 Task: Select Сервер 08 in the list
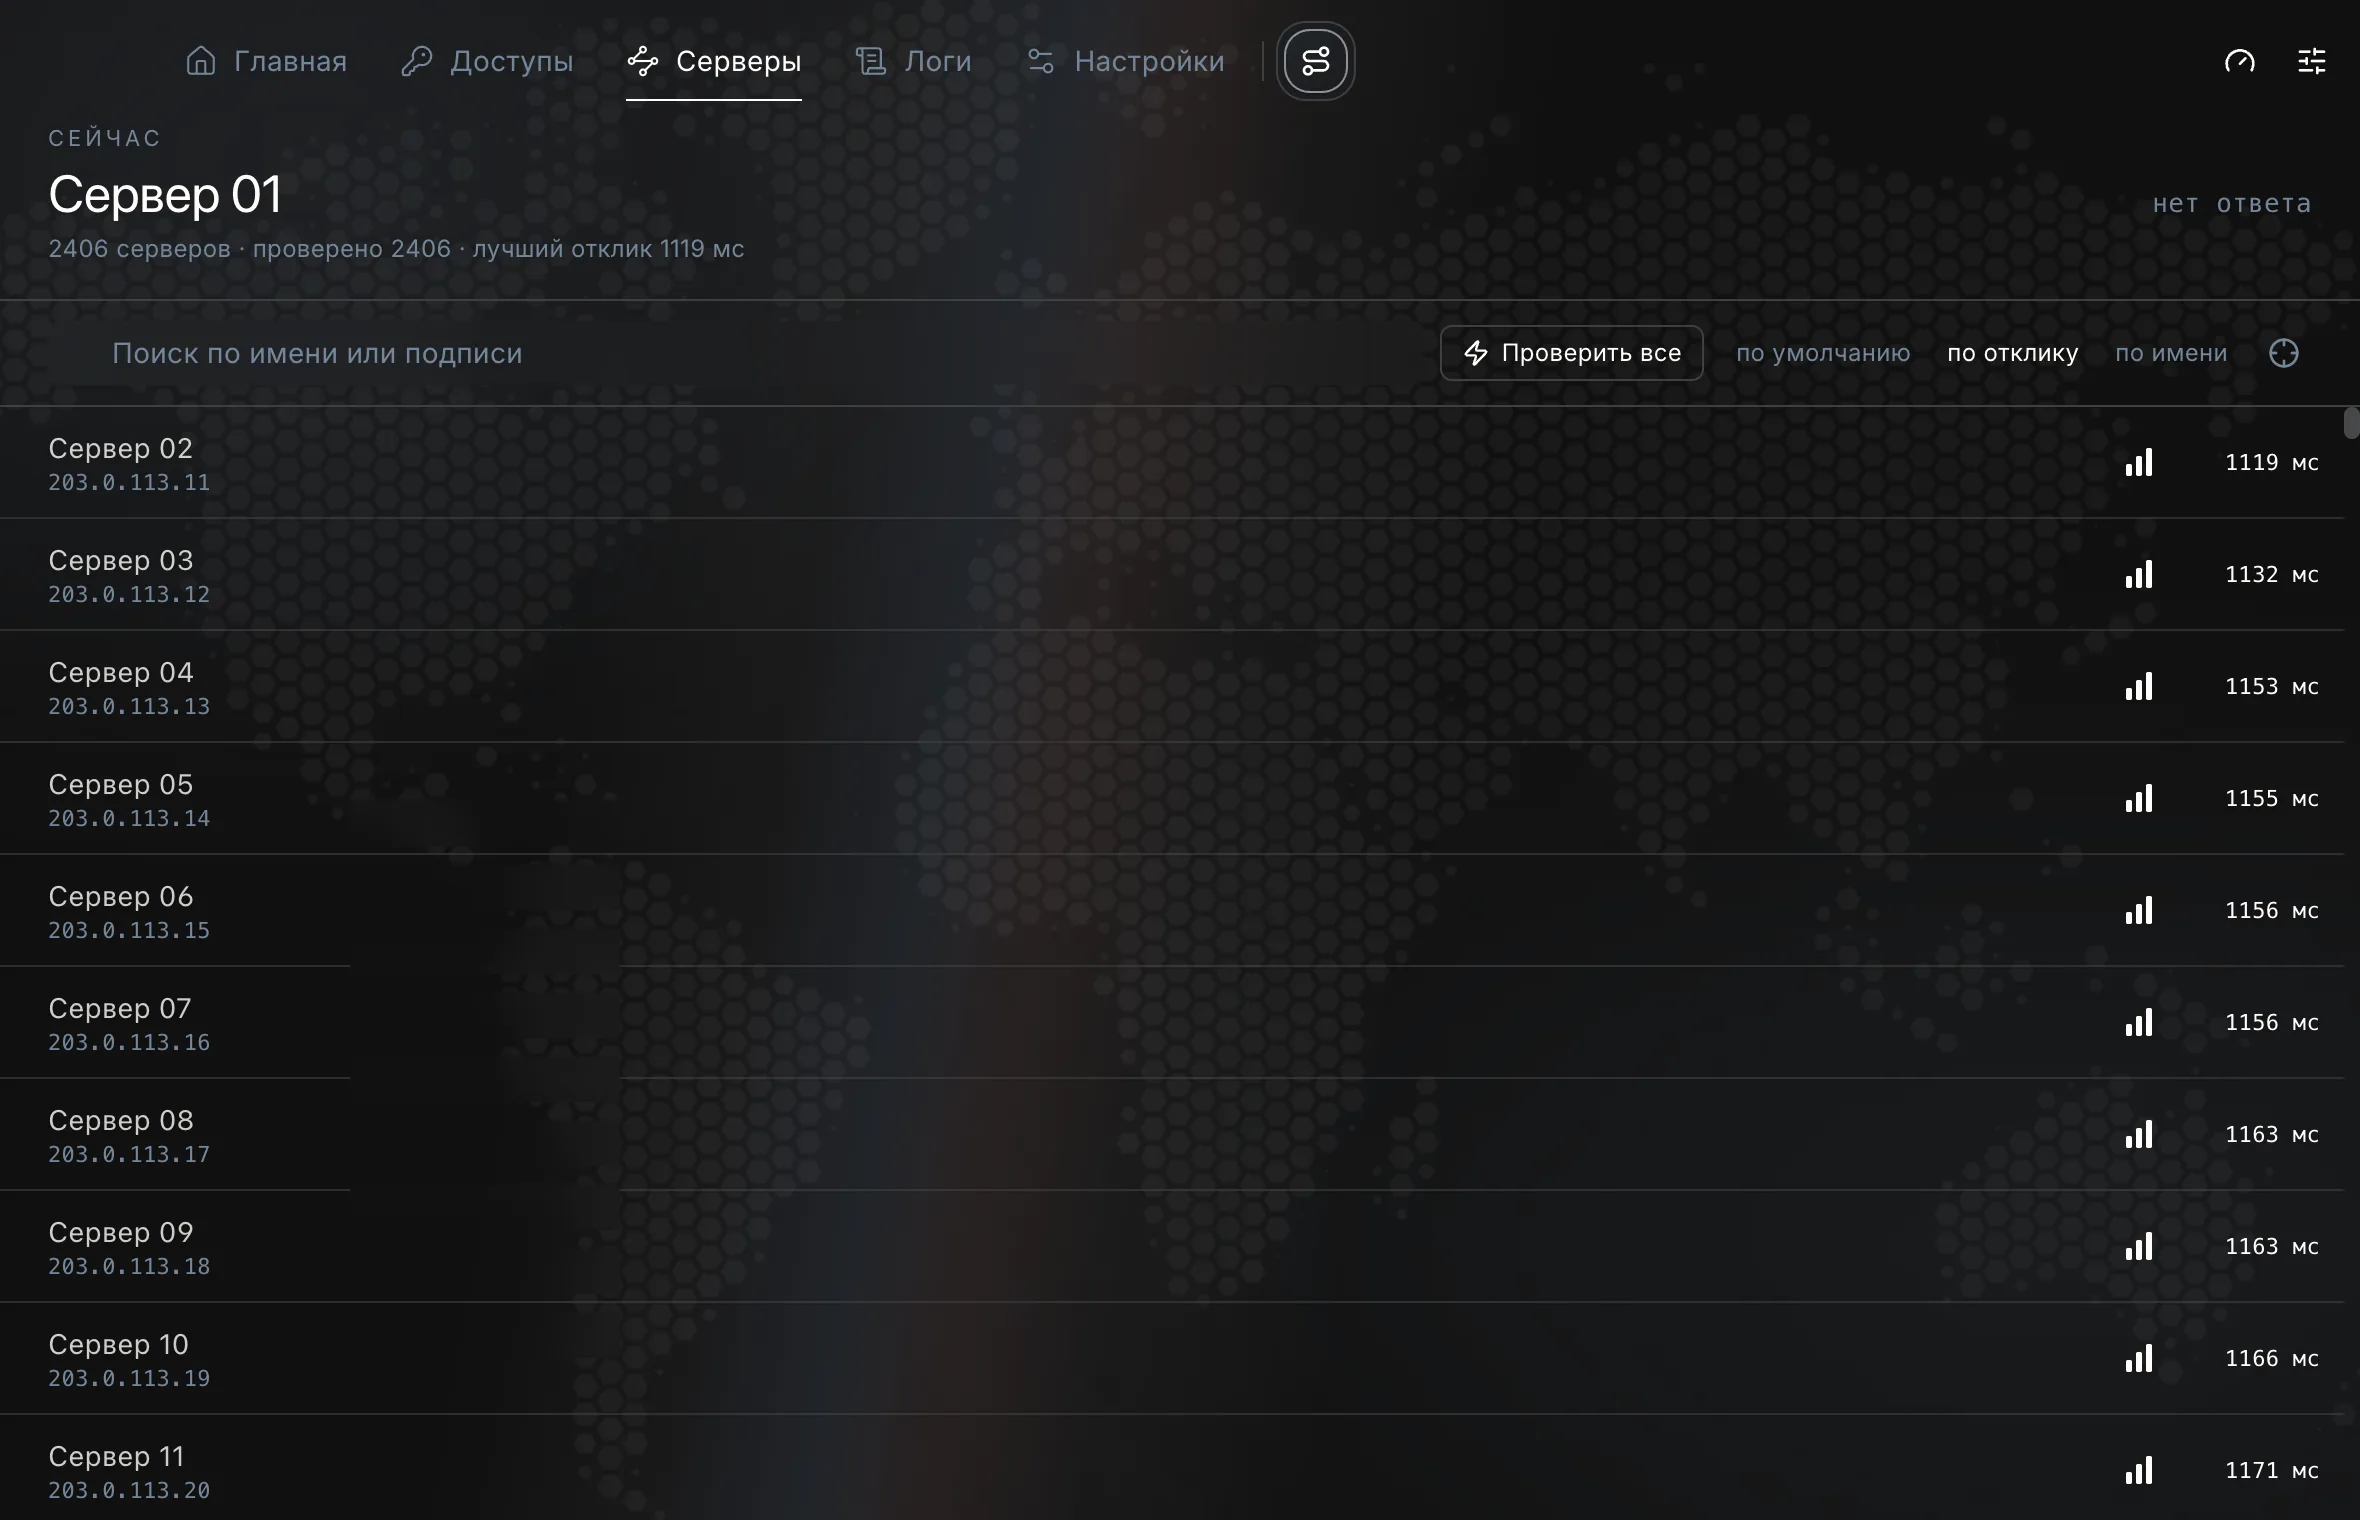tap(1172, 1134)
